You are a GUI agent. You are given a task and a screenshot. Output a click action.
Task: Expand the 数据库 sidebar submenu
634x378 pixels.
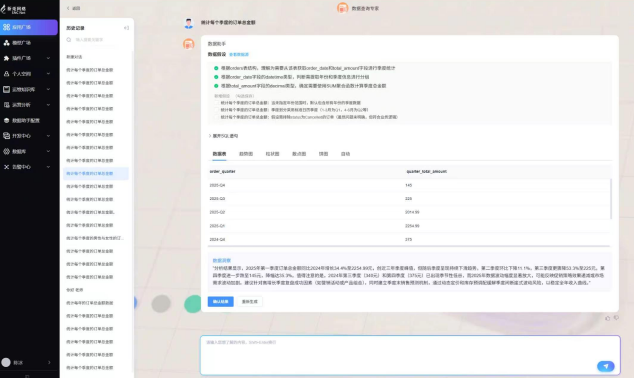point(49,151)
